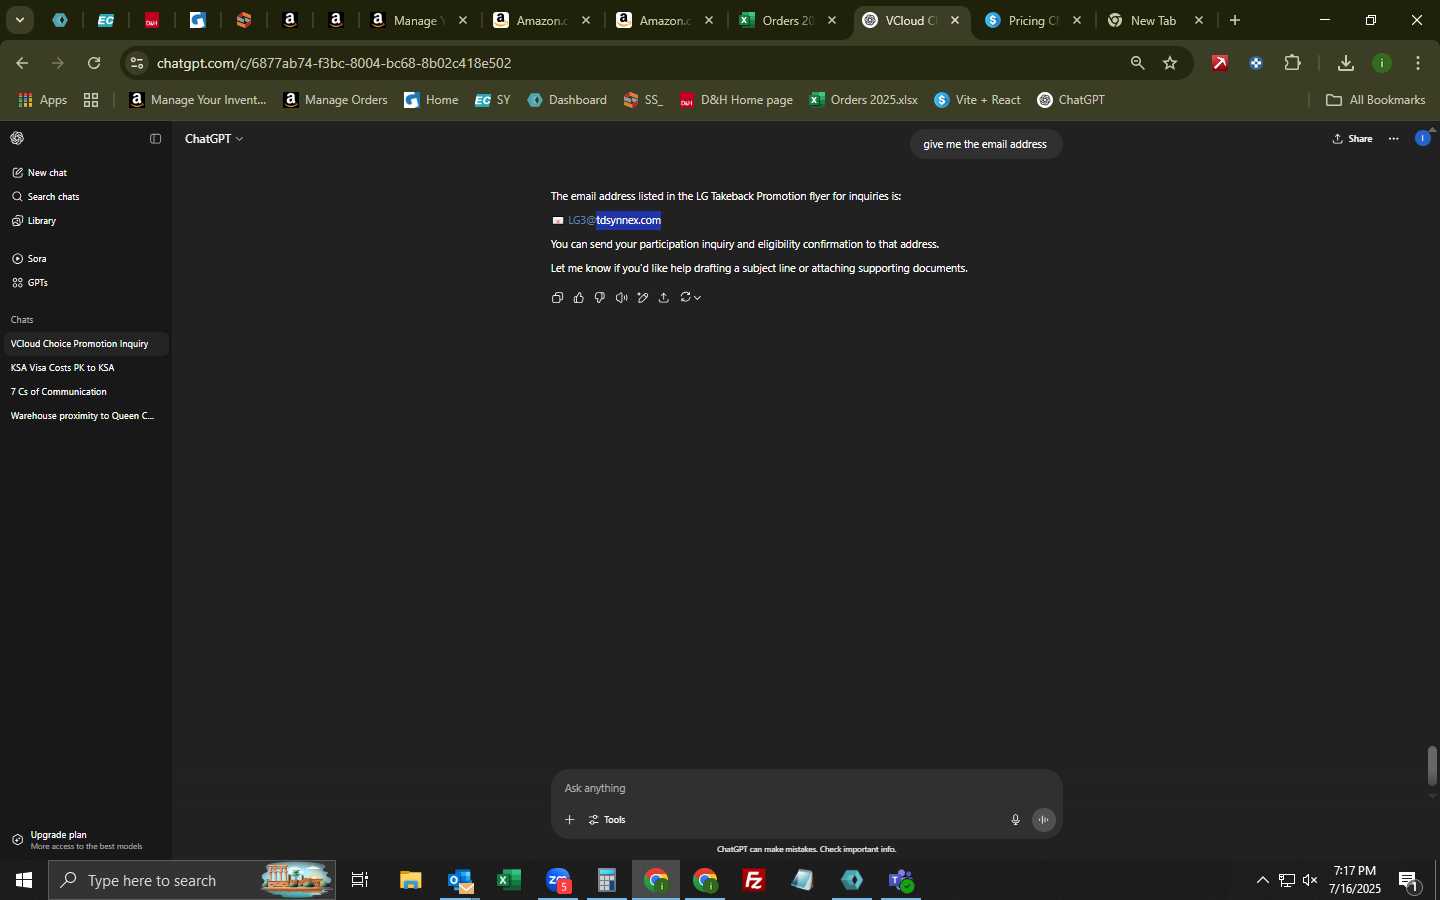This screenshot has height=900, width=1440.
Task: Open Orders 2025.xlsx bookmark
Action: pyautogui.click(x=864, y=100)
